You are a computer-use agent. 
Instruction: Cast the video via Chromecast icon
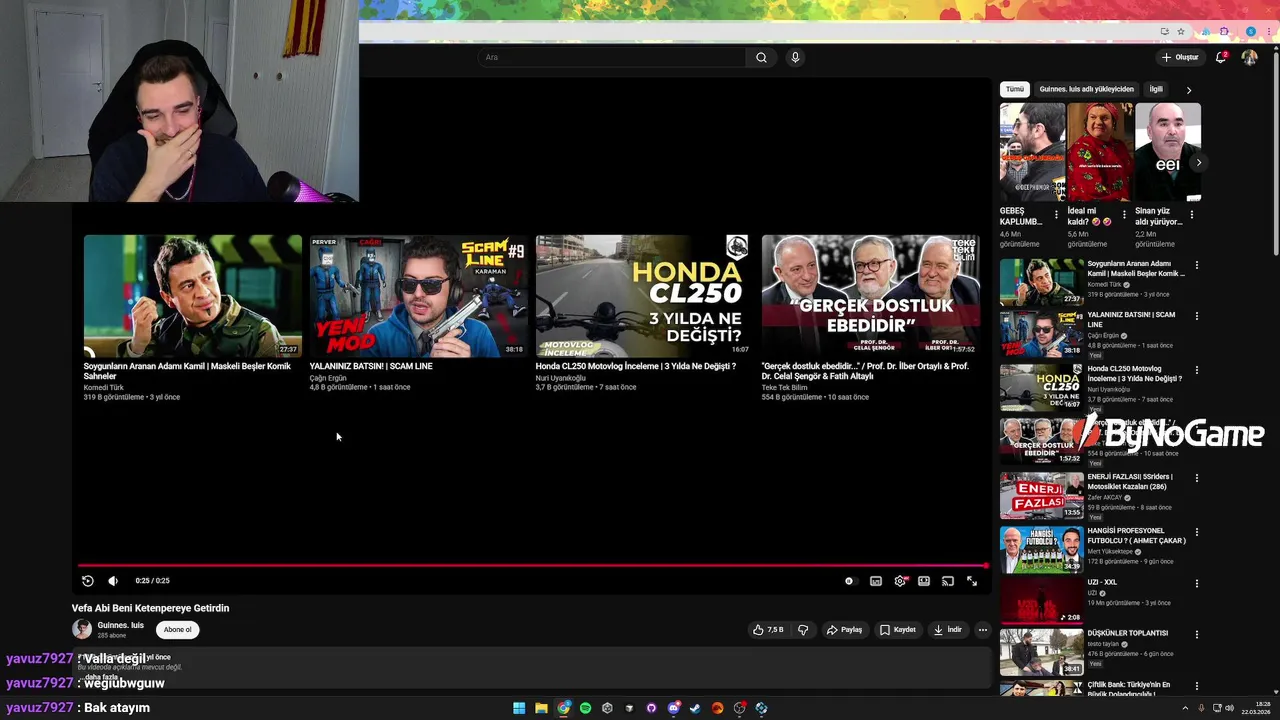948,581
